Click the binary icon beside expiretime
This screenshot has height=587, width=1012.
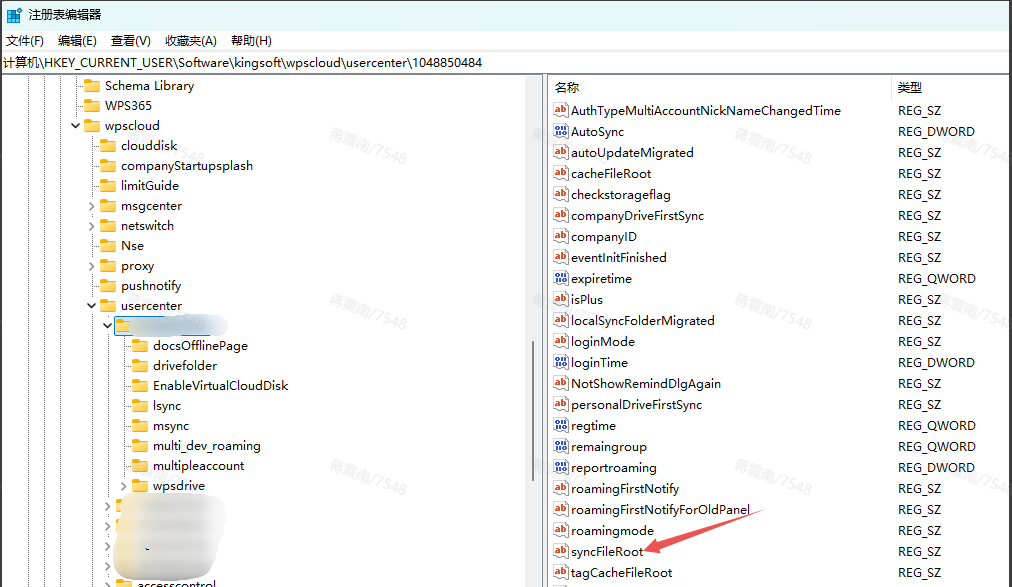coord(560,279)
